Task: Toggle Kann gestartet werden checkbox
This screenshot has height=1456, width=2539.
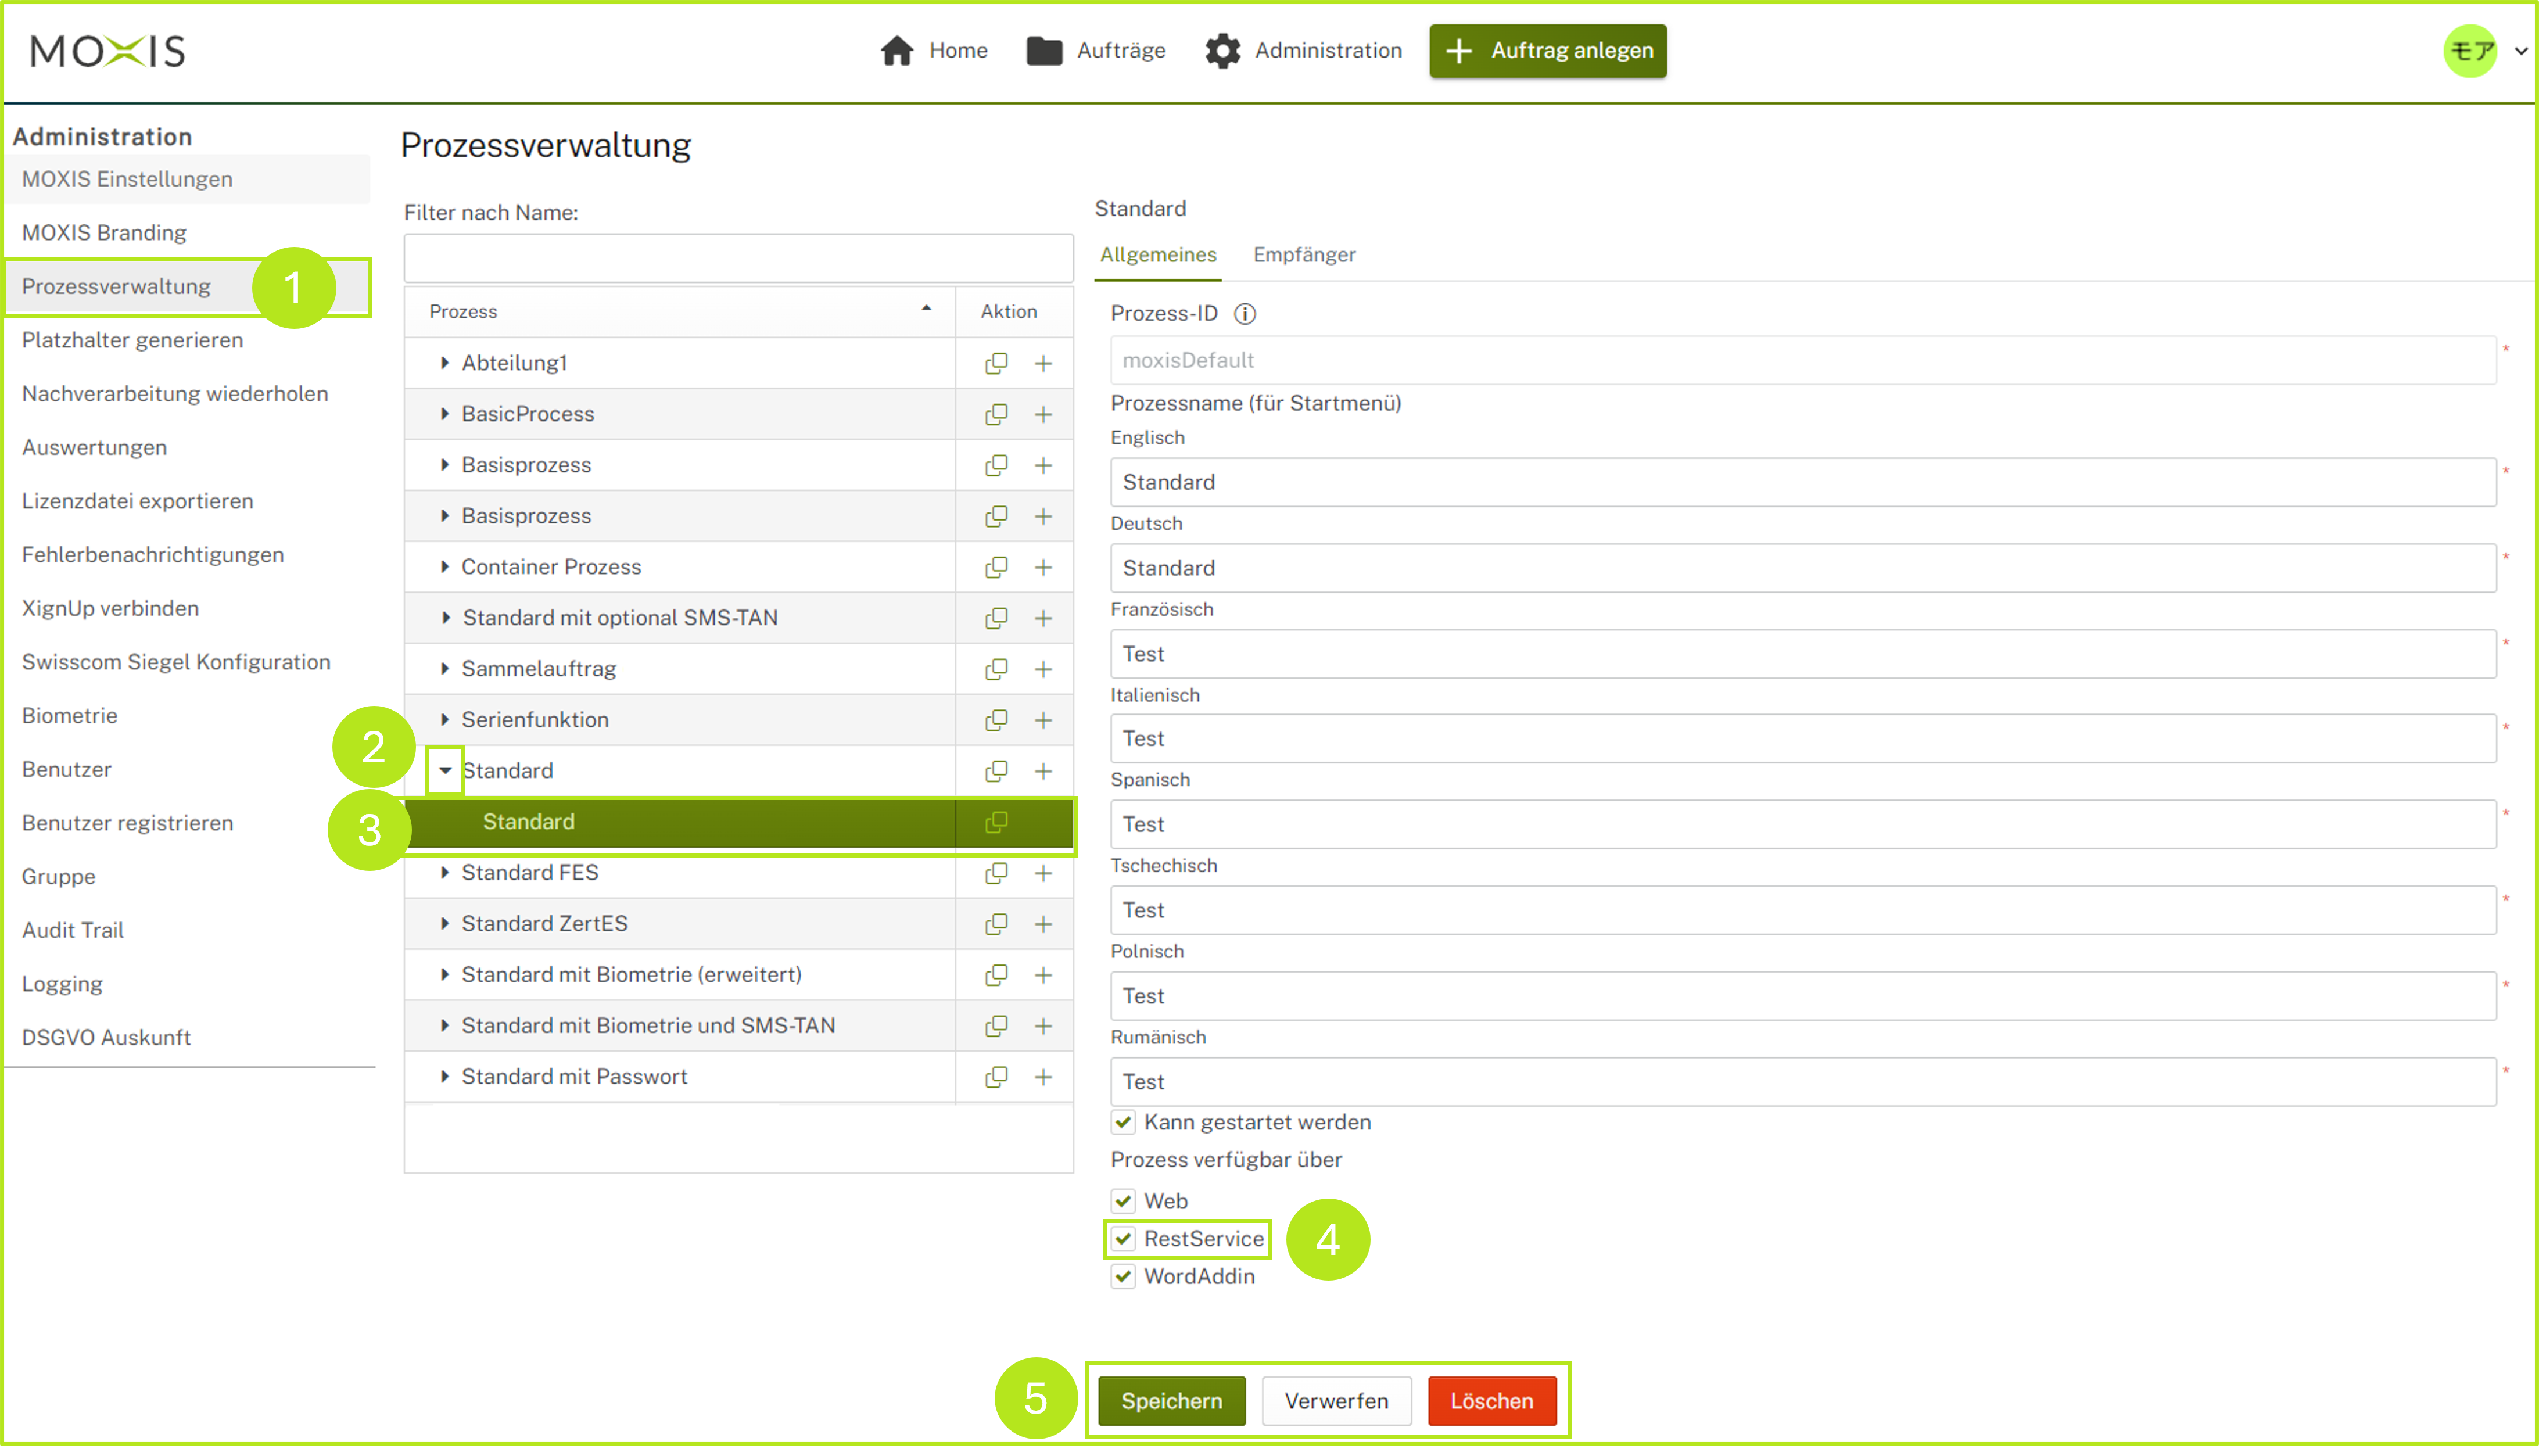Action: pyautogui.click(x=1123, y=1122)
